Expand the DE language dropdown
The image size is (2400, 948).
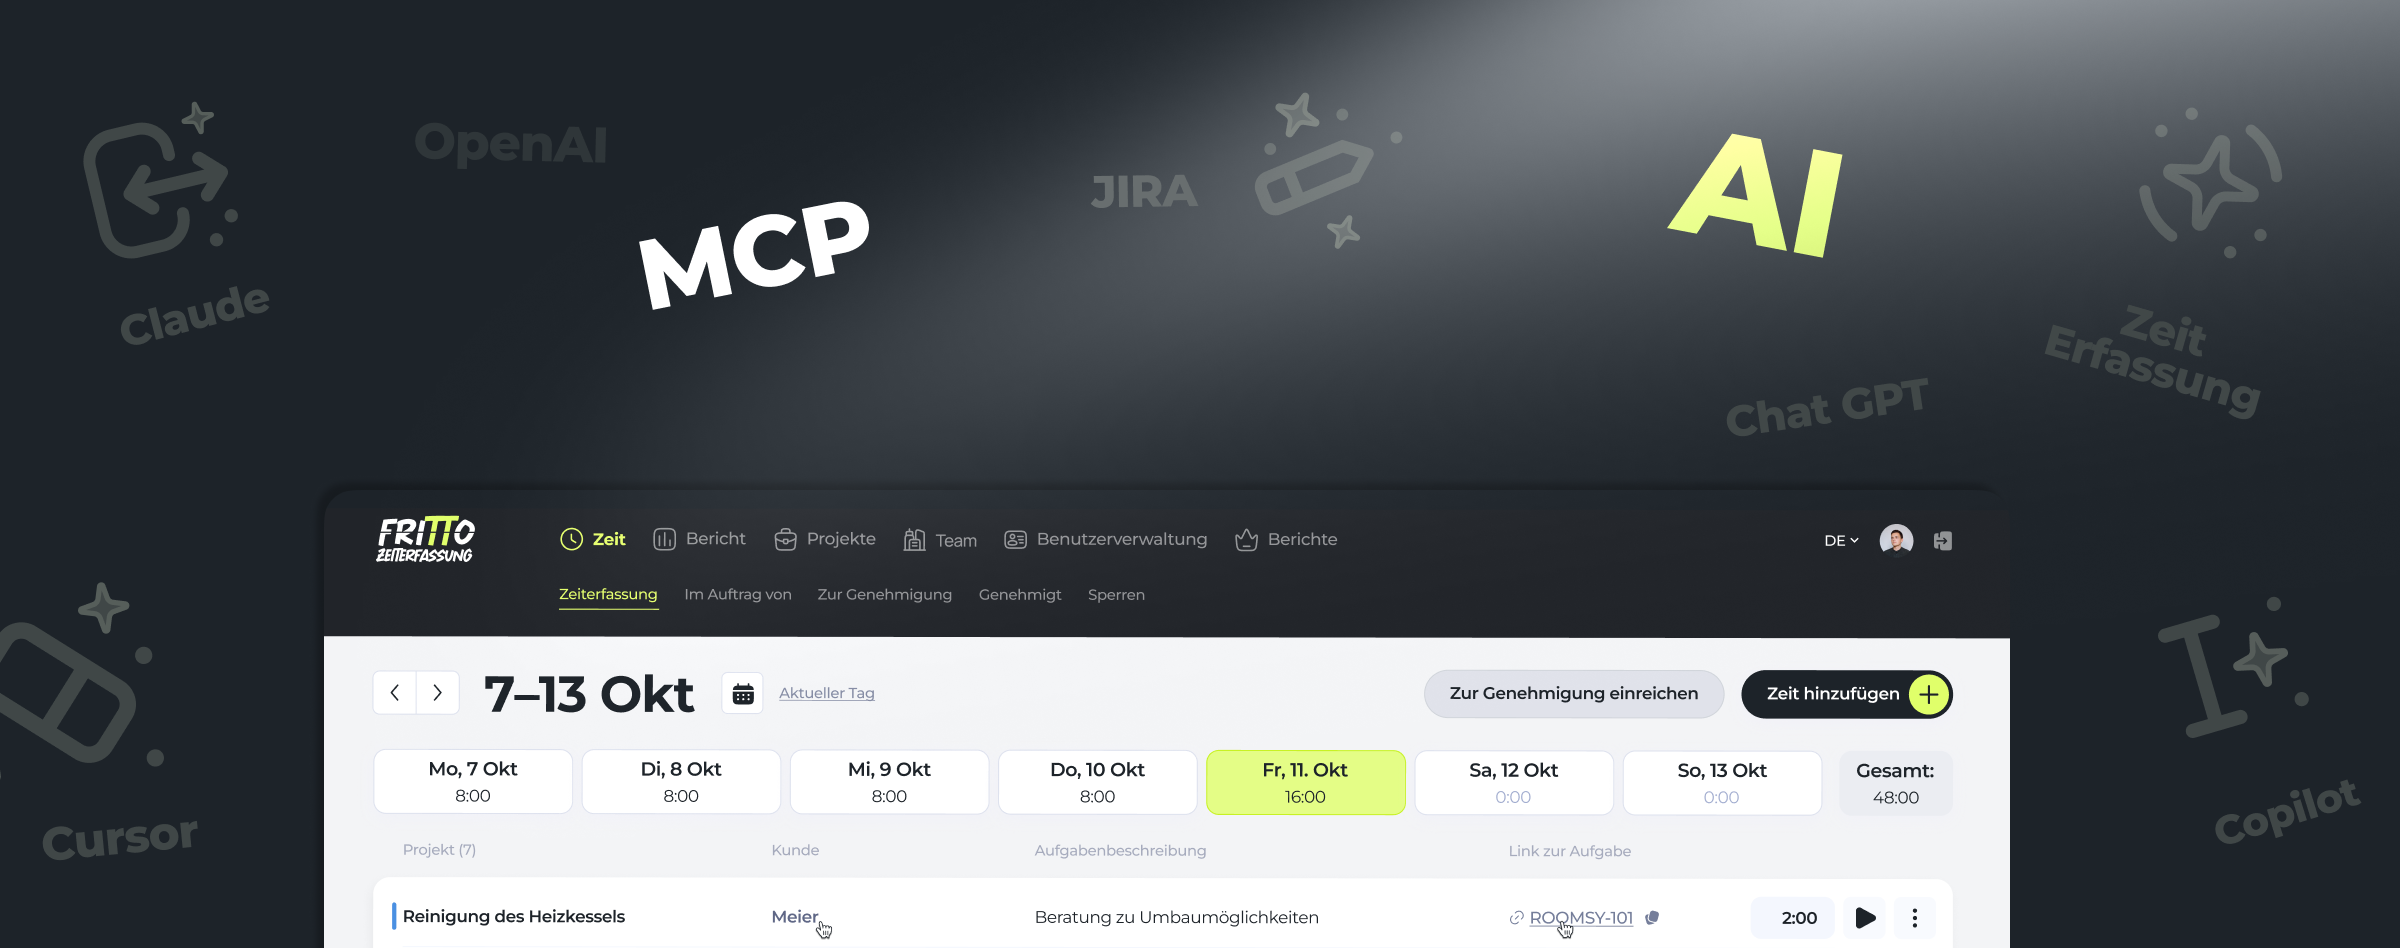click(1840, 540)
